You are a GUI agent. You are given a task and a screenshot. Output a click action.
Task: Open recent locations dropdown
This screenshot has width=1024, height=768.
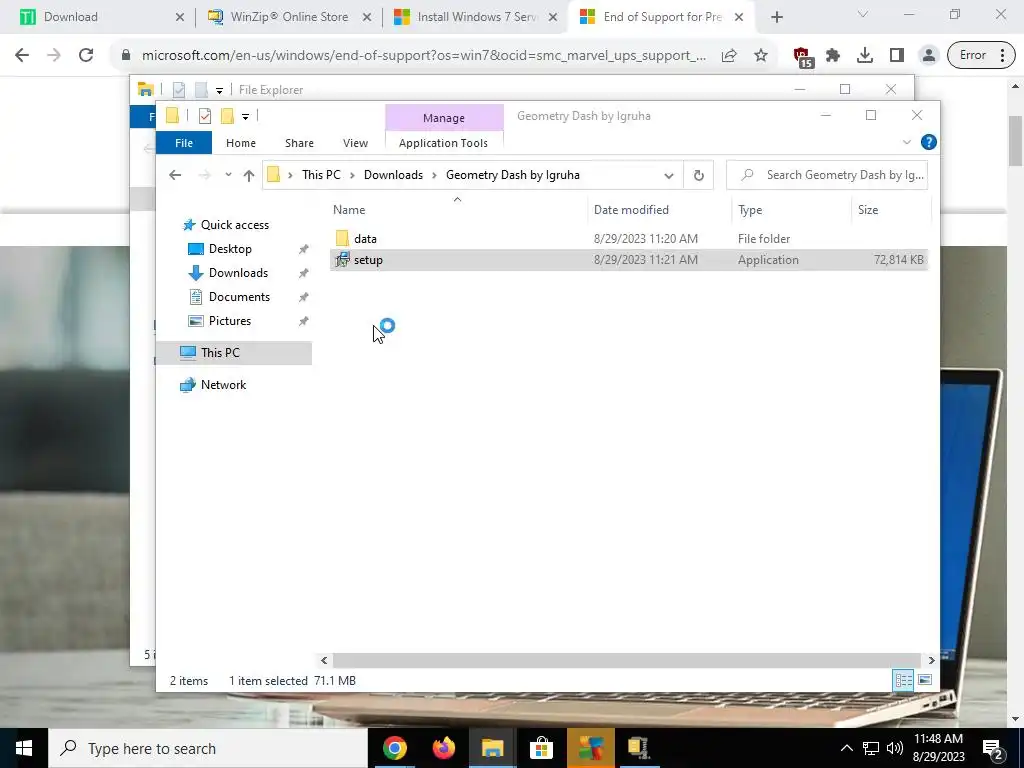coord(228,175)
